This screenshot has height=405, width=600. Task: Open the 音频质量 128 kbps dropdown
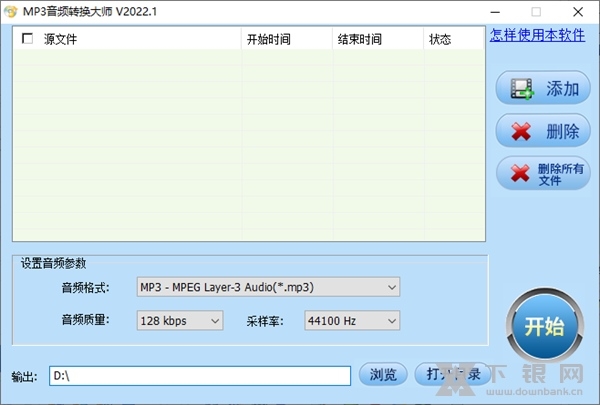pyautogui.click(x=179, y=321)
